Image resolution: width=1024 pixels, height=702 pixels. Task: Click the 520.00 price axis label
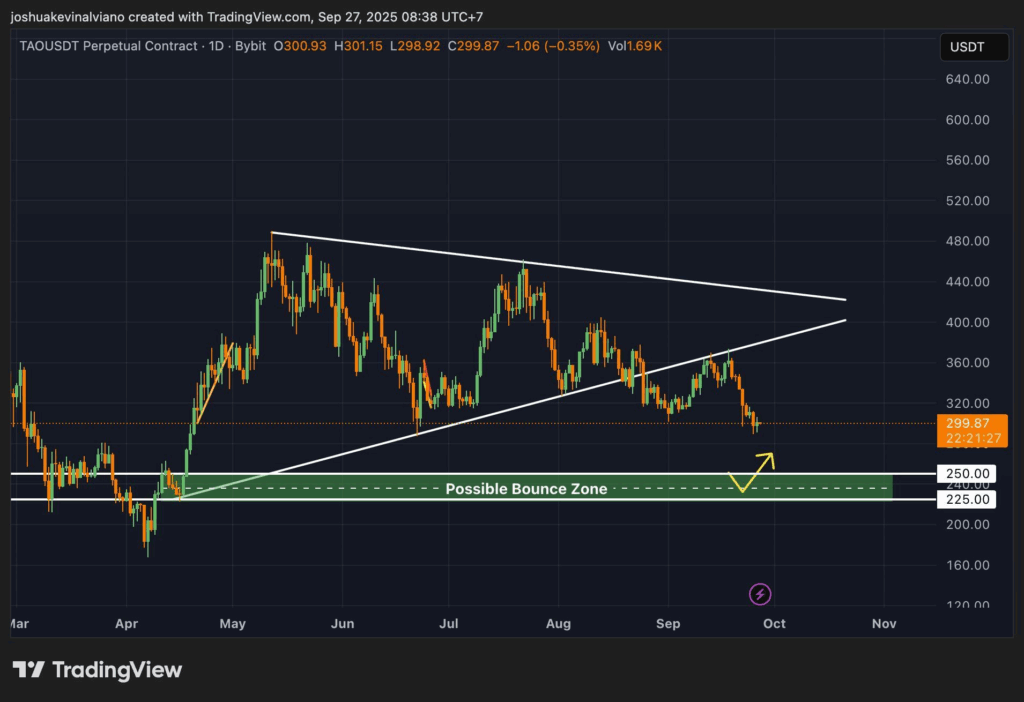tap(967, 200)
